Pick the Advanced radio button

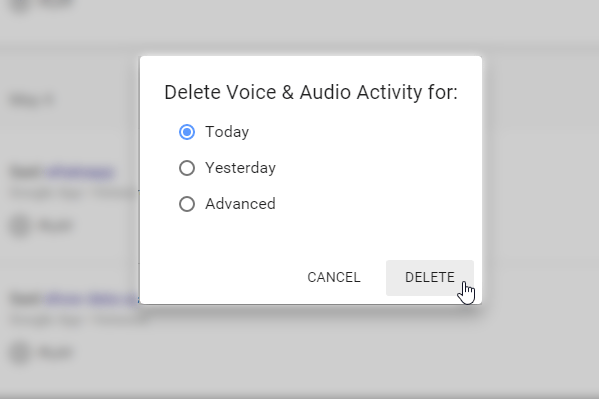tap(187, 204)
